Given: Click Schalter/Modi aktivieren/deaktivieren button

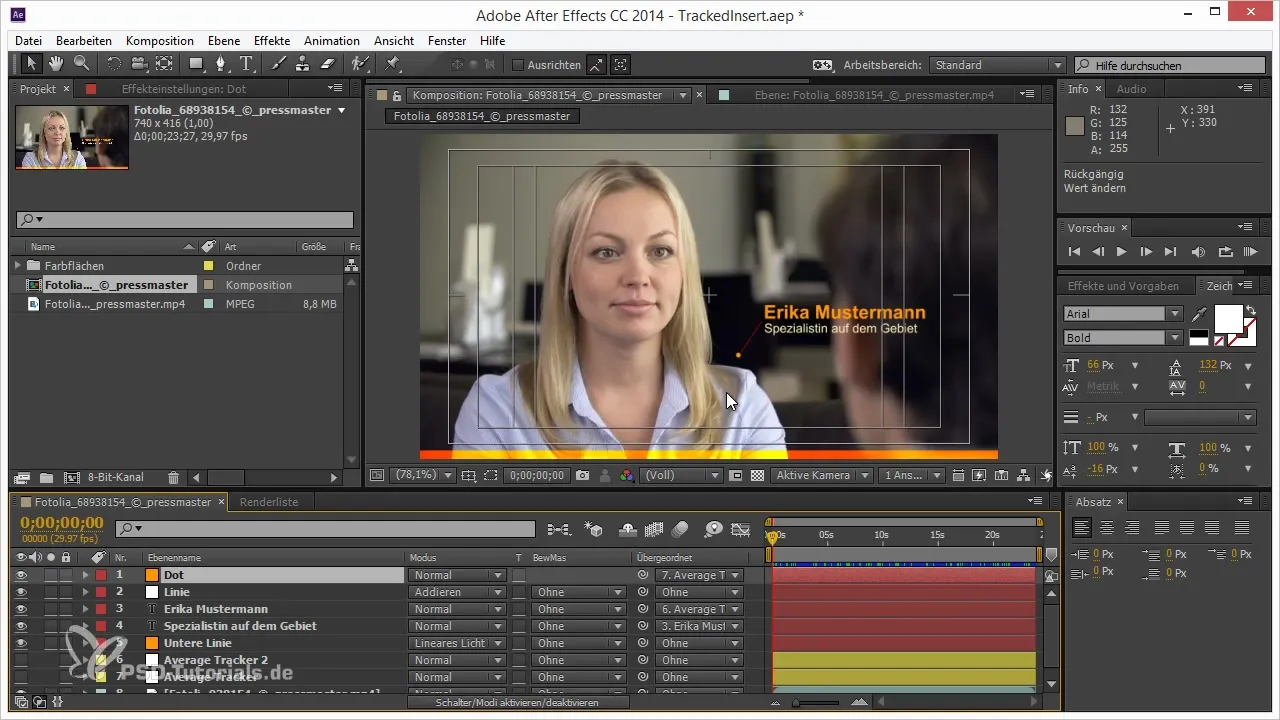Looking at the screenshot, I should pos(517,703).
